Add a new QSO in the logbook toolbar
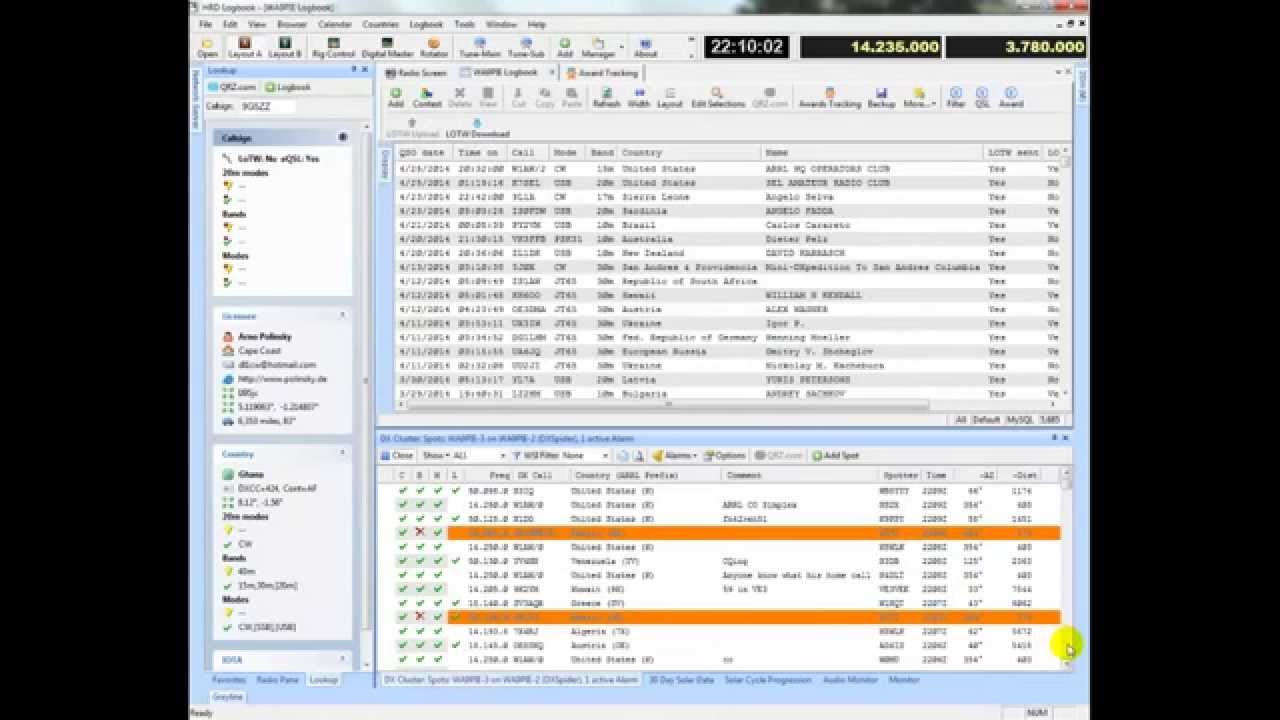This screenshot has width=1280, height=720. coord(396,98)
